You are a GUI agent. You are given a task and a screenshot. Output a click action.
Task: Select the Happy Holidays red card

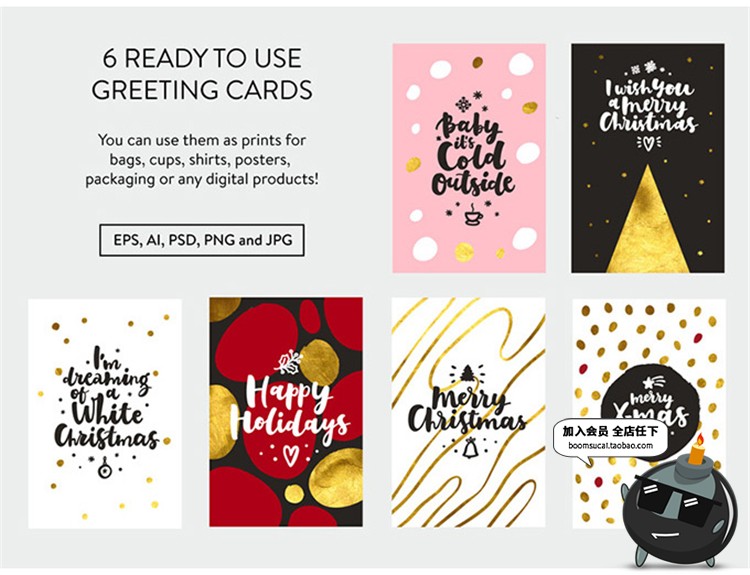tap(286, 412)
